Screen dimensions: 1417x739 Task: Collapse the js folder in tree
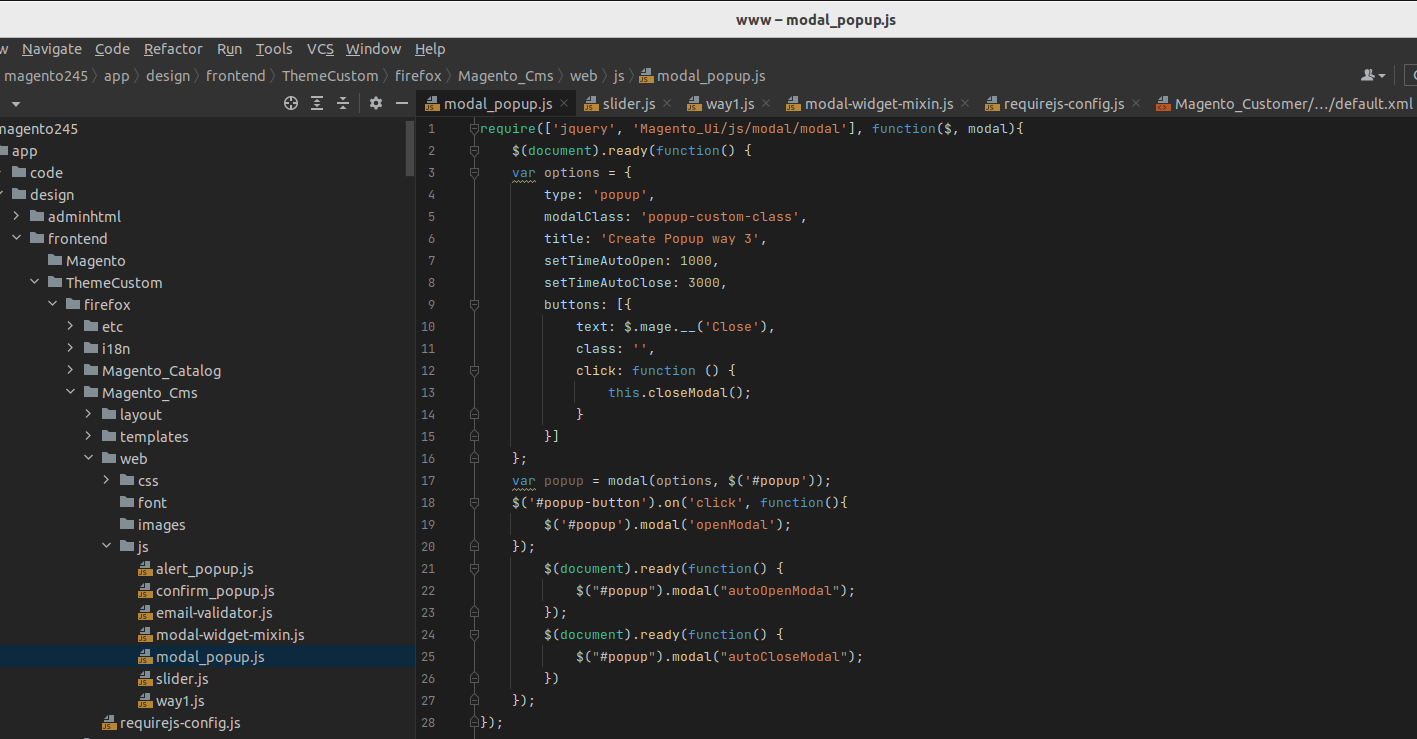tap(107, 547)
